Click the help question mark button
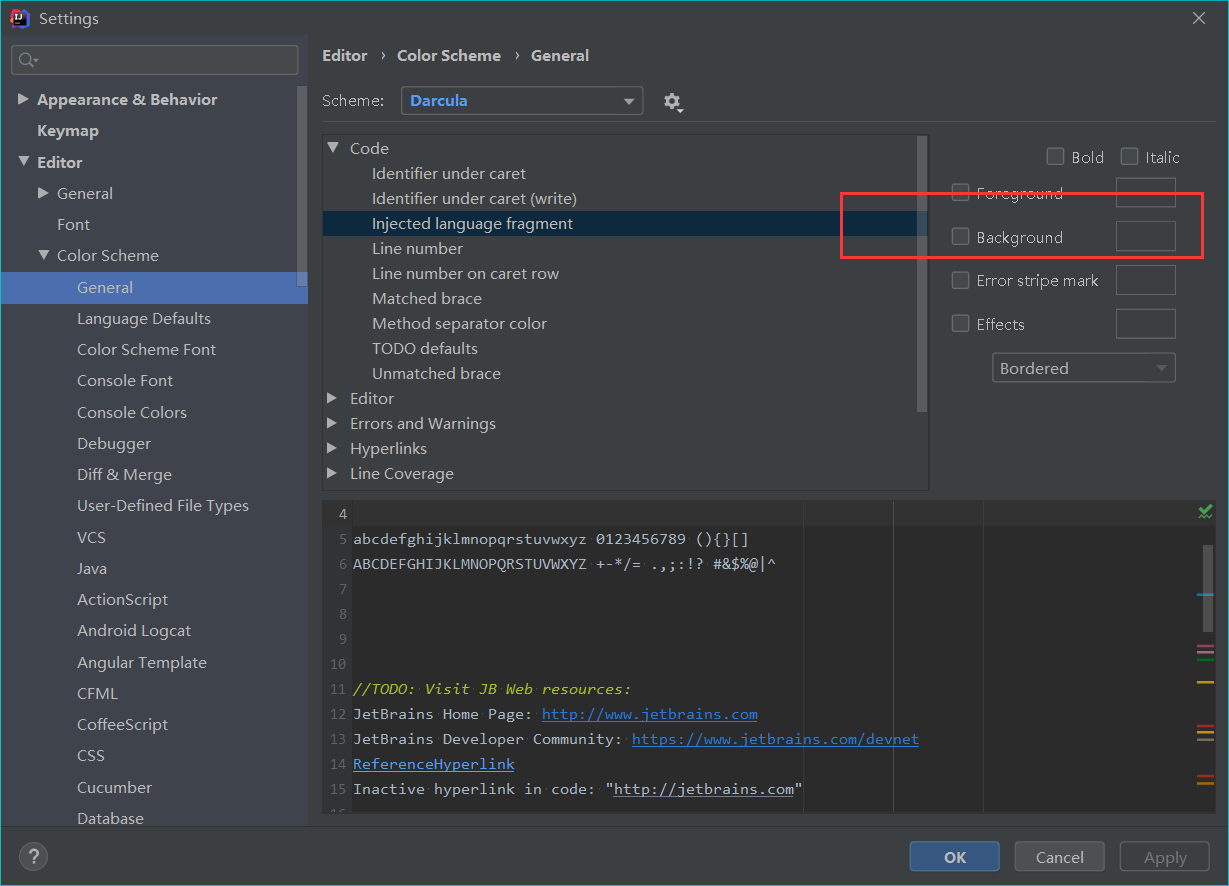 tap(33, 856)
